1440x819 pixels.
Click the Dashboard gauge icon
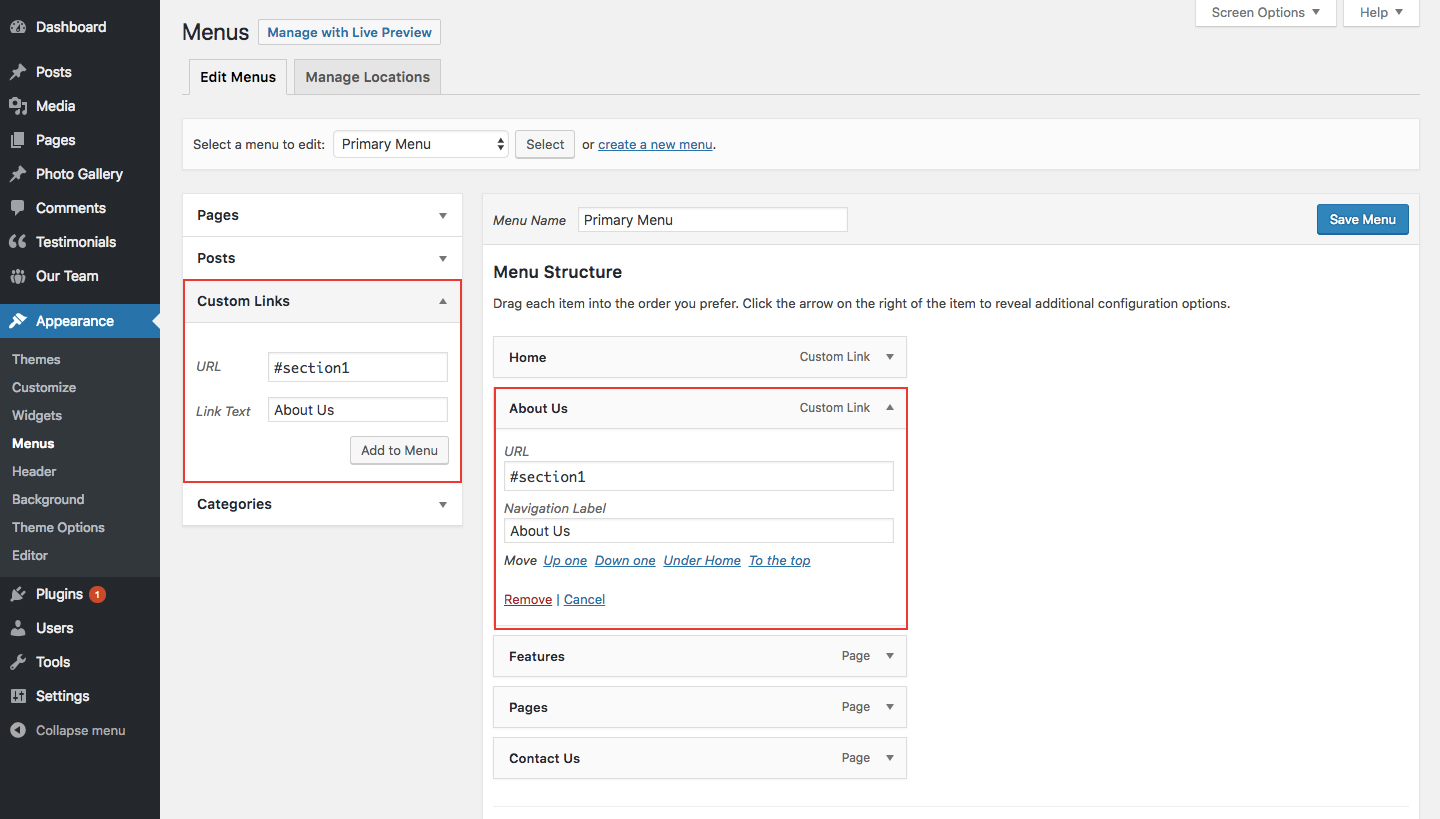tap(18, 27)
